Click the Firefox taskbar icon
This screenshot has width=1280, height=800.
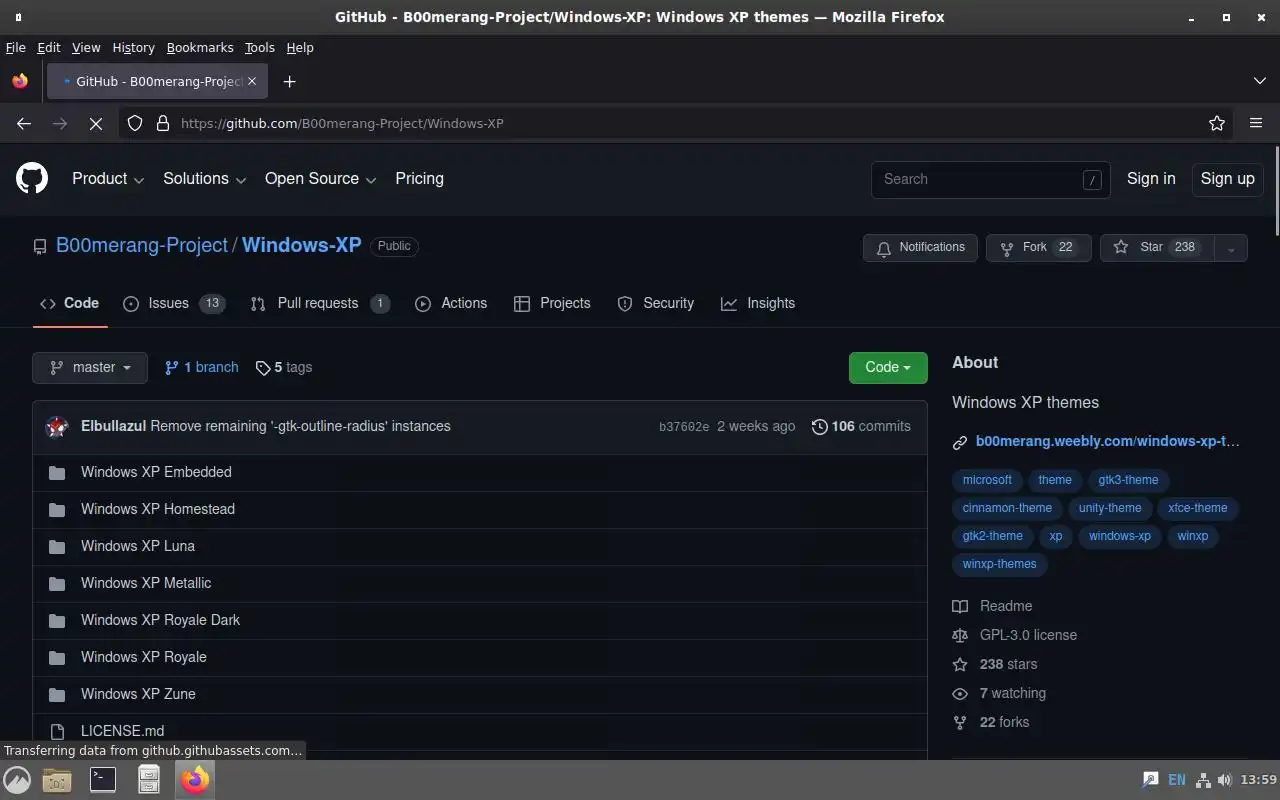pyautogui.click(x=195, y=779)
